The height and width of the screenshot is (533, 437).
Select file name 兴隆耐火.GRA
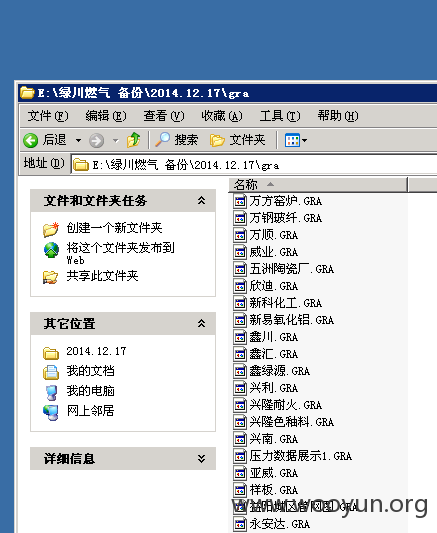[285, 405]
